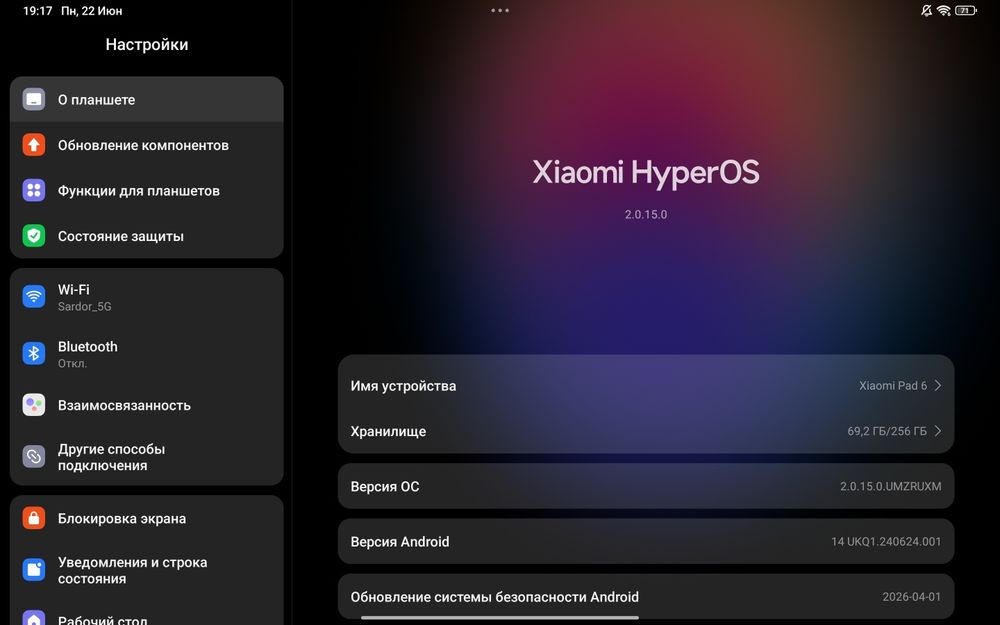Tap the 2026-04-01 security patch date
This screenshot has height=625, width=1000.
coord(911,597)
